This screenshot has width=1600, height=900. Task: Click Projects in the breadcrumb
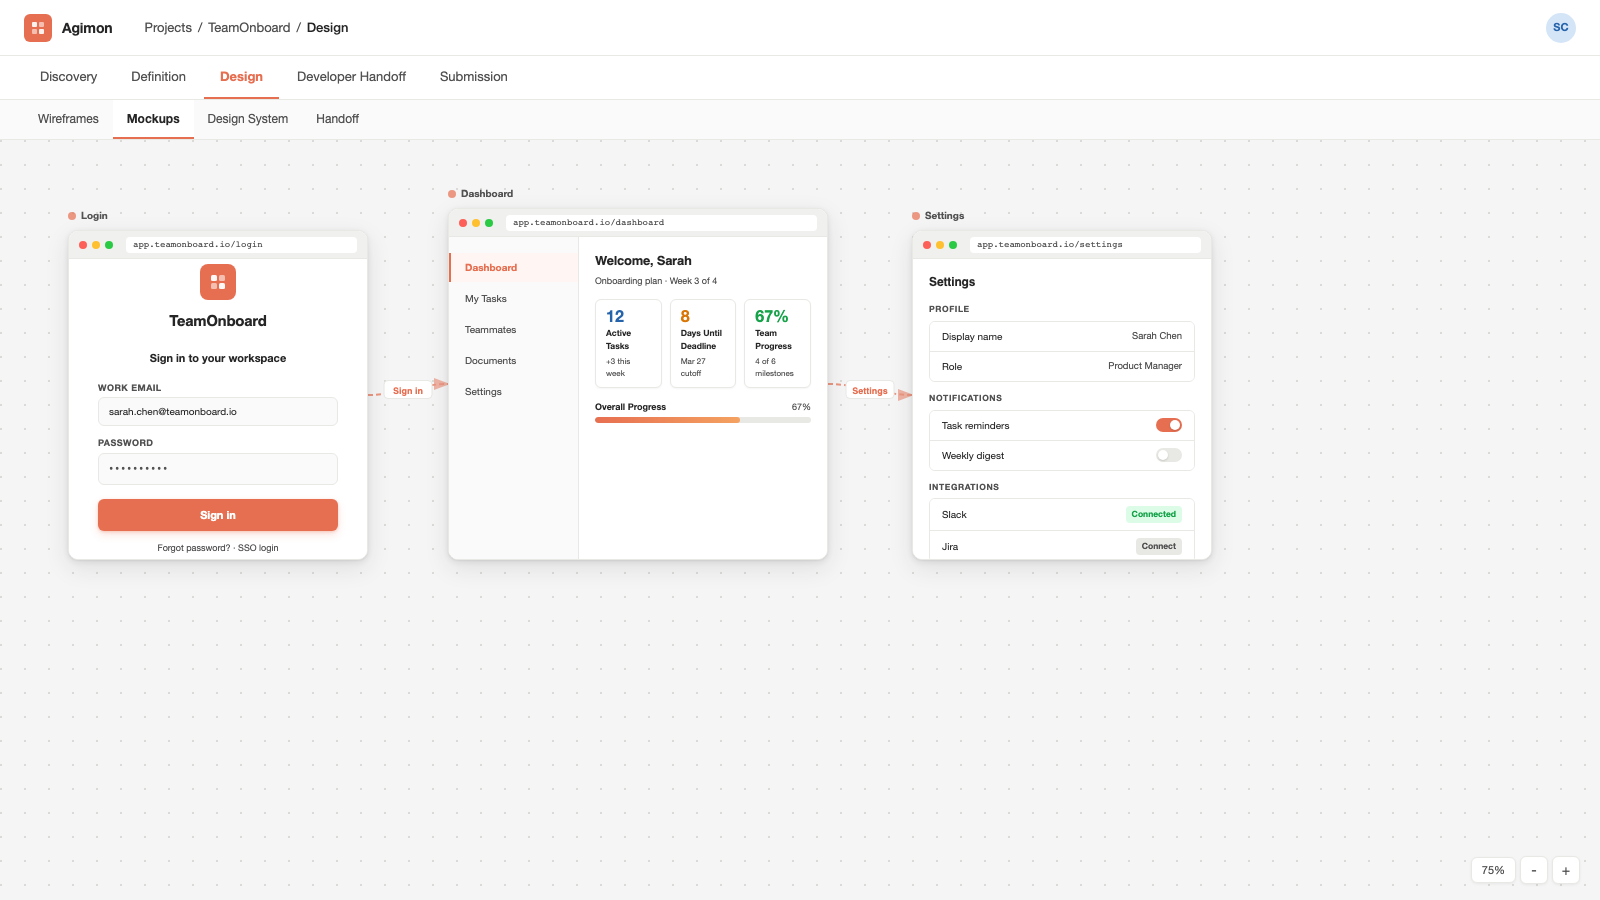pos(168,28)
